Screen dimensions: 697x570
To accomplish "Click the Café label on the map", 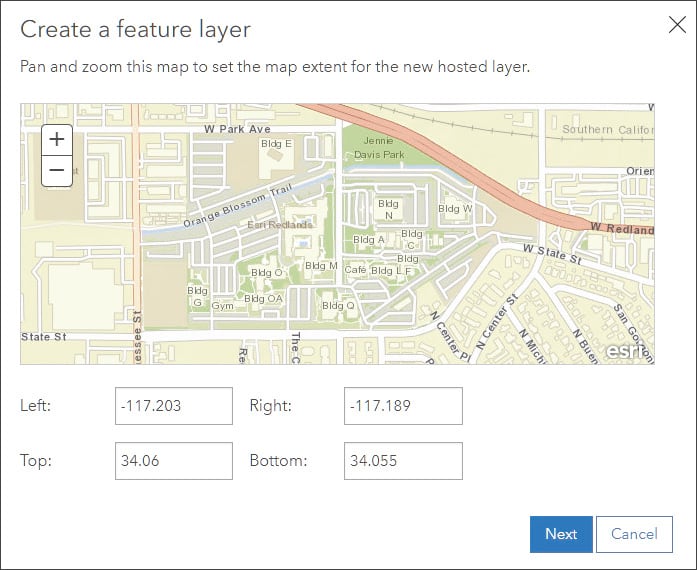I will [x=356, y=270].
